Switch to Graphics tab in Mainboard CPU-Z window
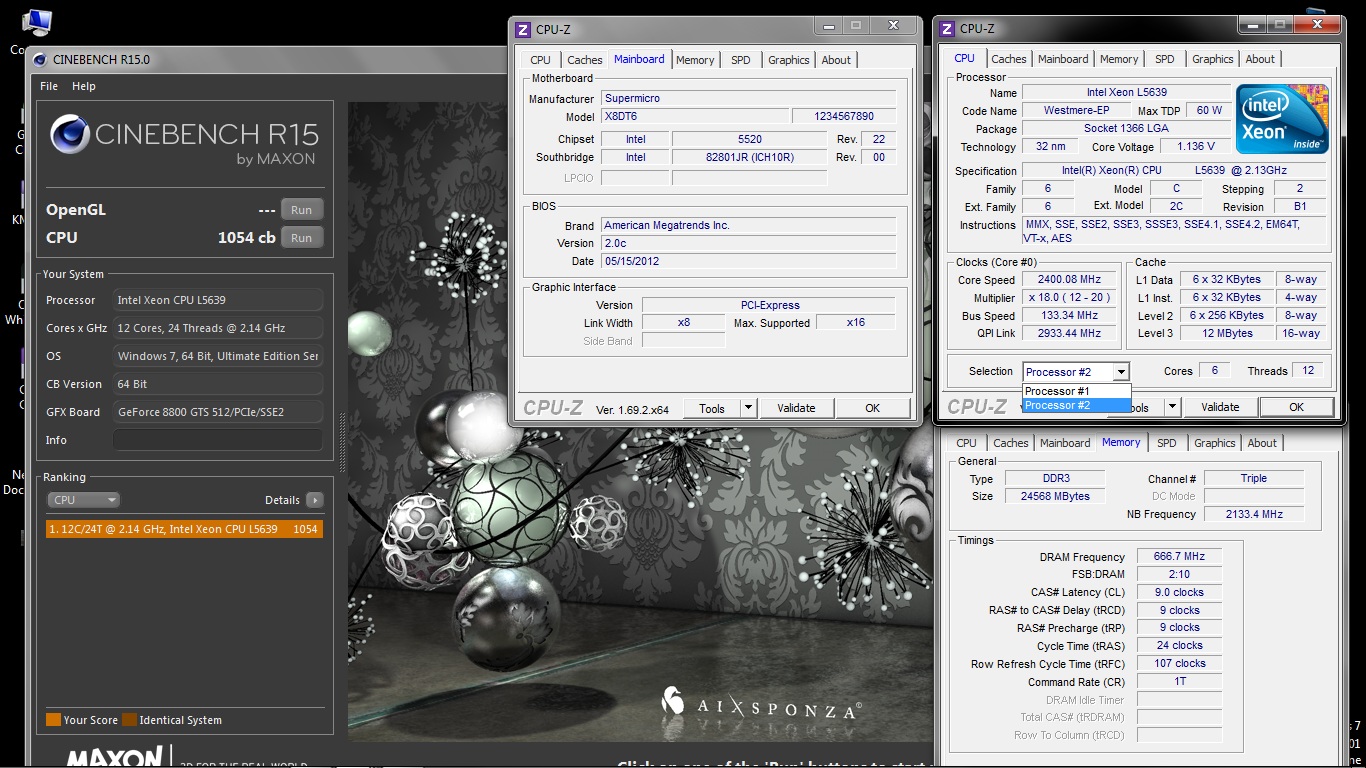 (789, 60)
